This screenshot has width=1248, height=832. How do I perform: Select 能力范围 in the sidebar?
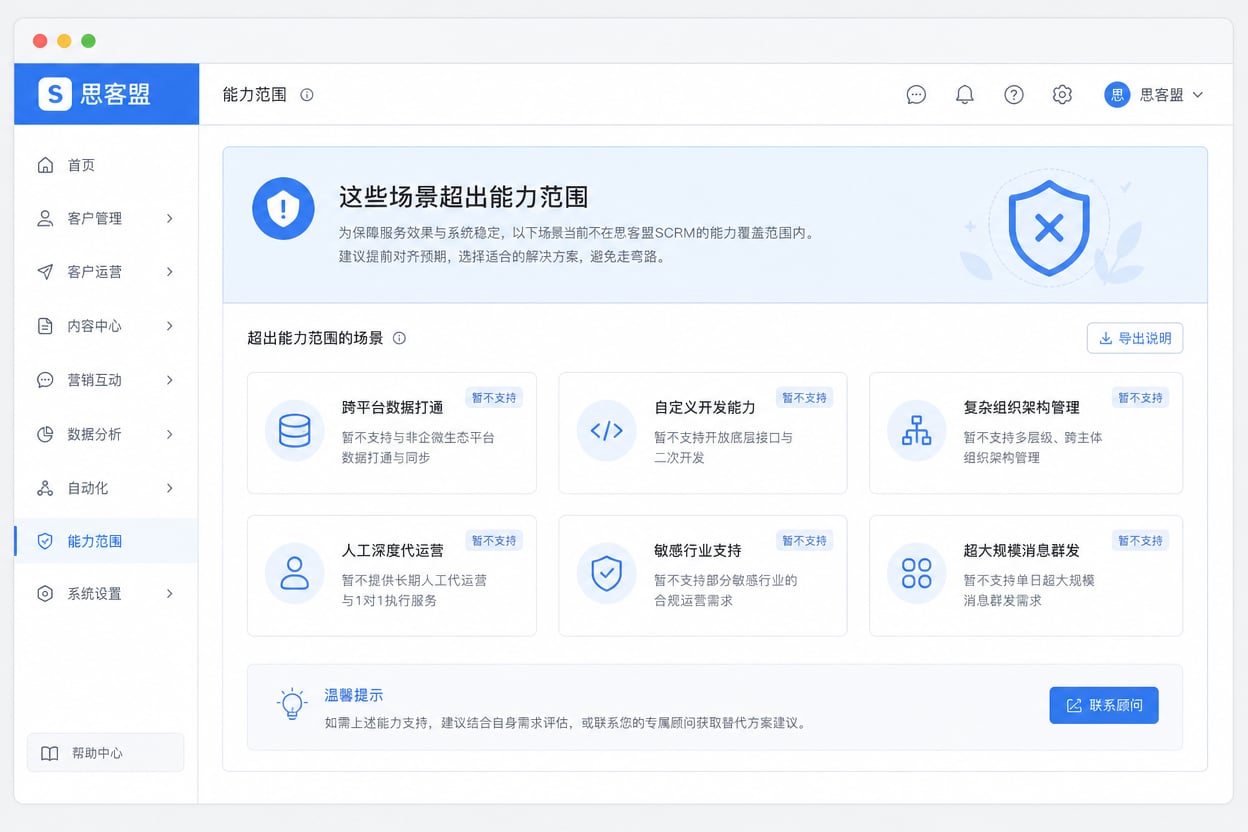[x=106, y=541]
